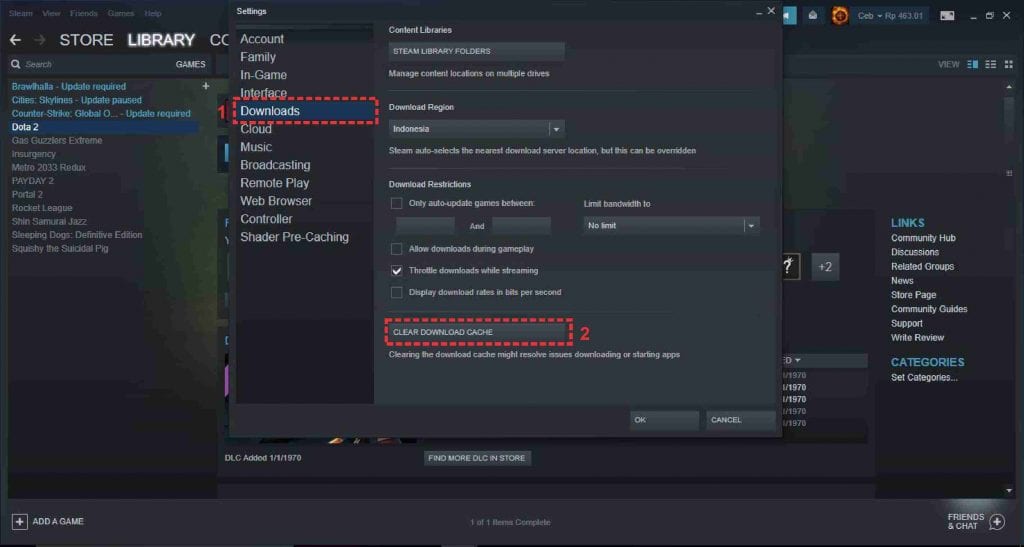This screenshot has height=547, width=1024.
Task: Open Friends & Chat plus icon
Action: coord(997,522)
